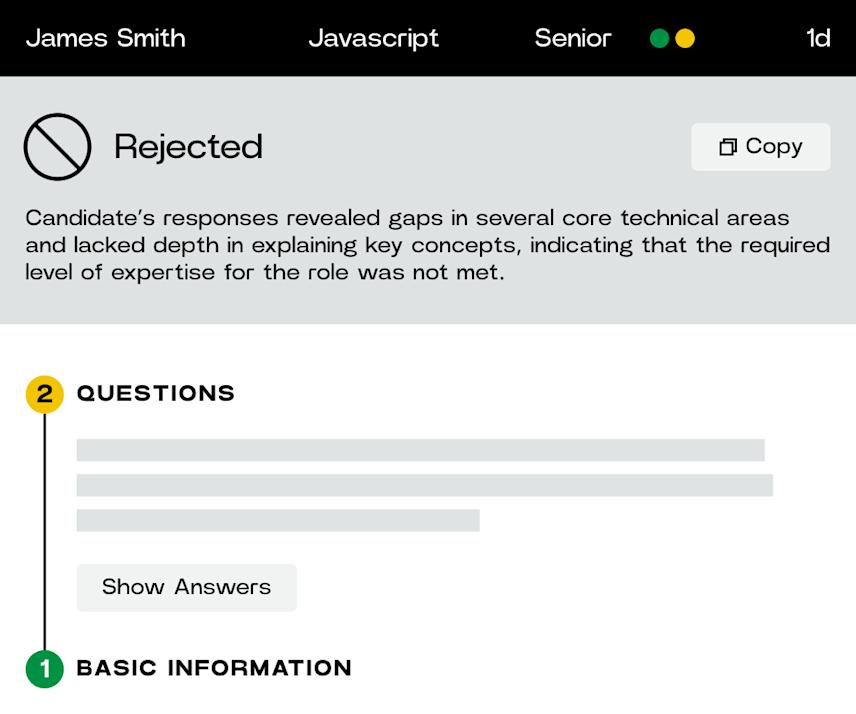Click the copy icon beside Copy label

729,146
